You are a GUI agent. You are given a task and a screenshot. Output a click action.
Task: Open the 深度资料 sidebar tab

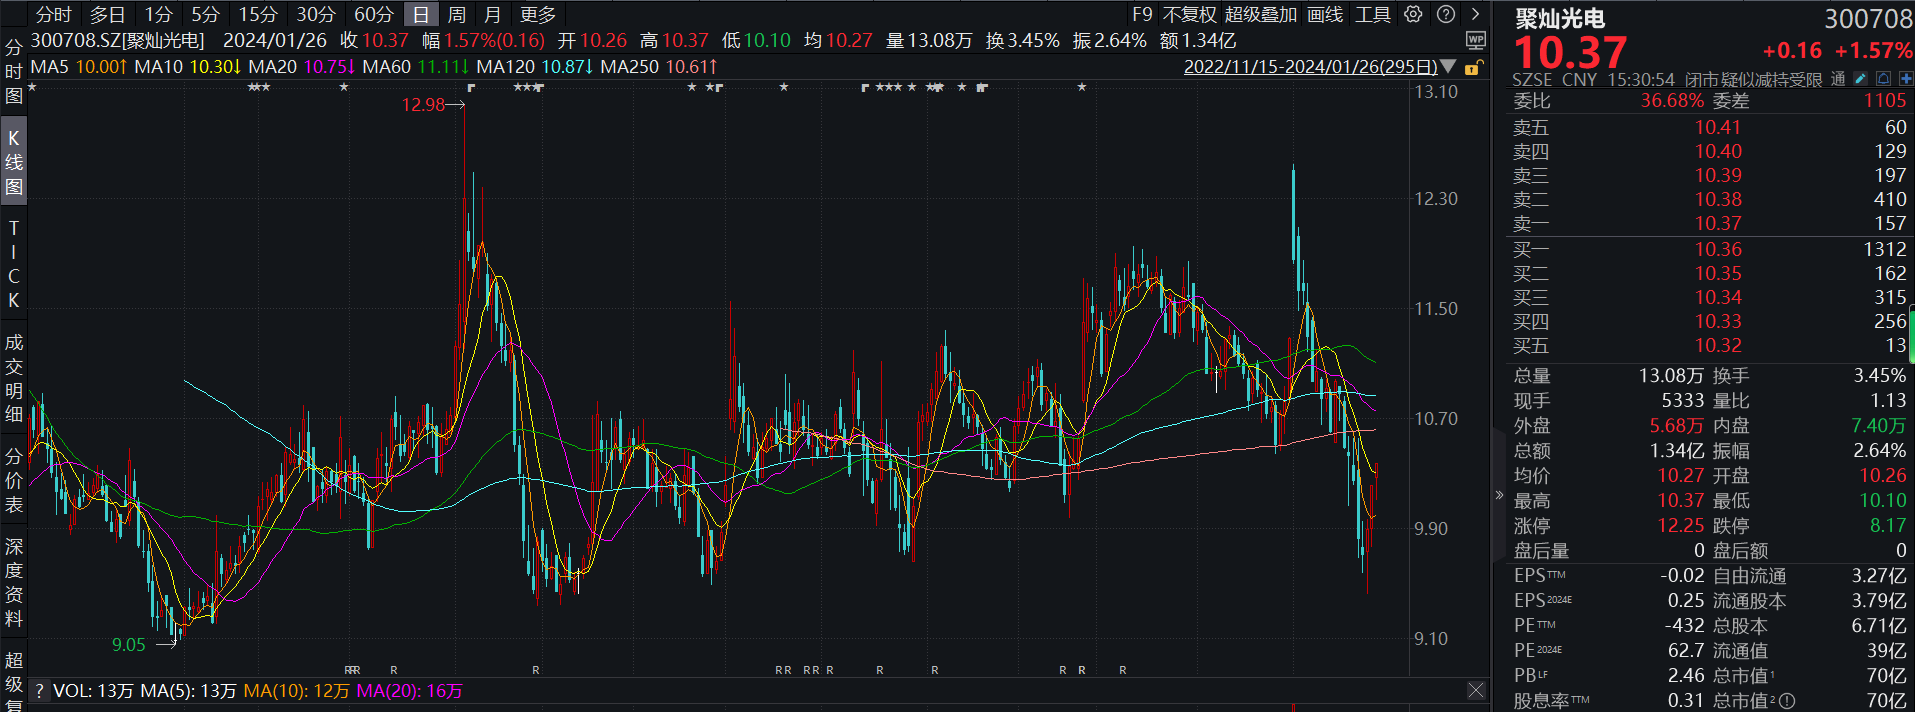13,582
